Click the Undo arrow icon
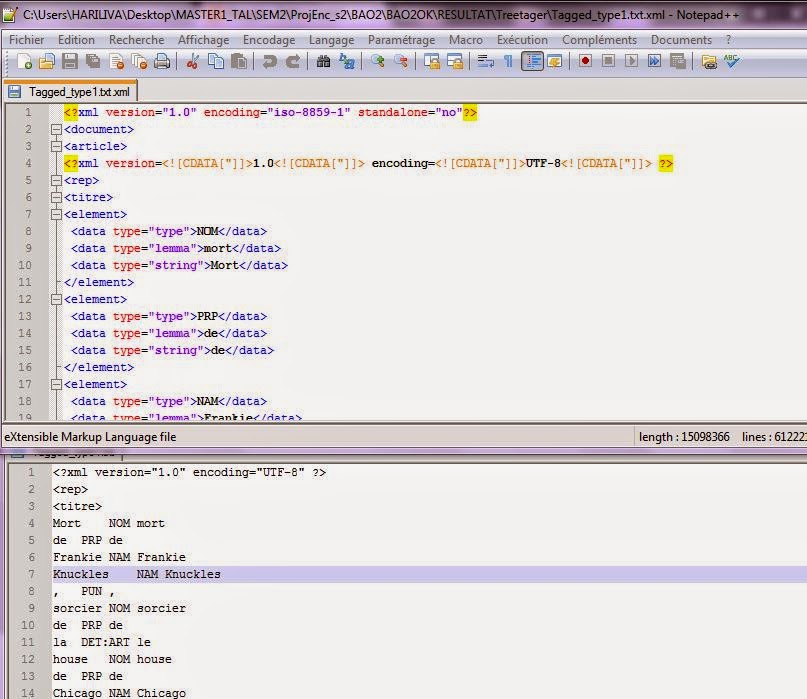This screenshot has height=699, width=807. (x=269, y=61)
